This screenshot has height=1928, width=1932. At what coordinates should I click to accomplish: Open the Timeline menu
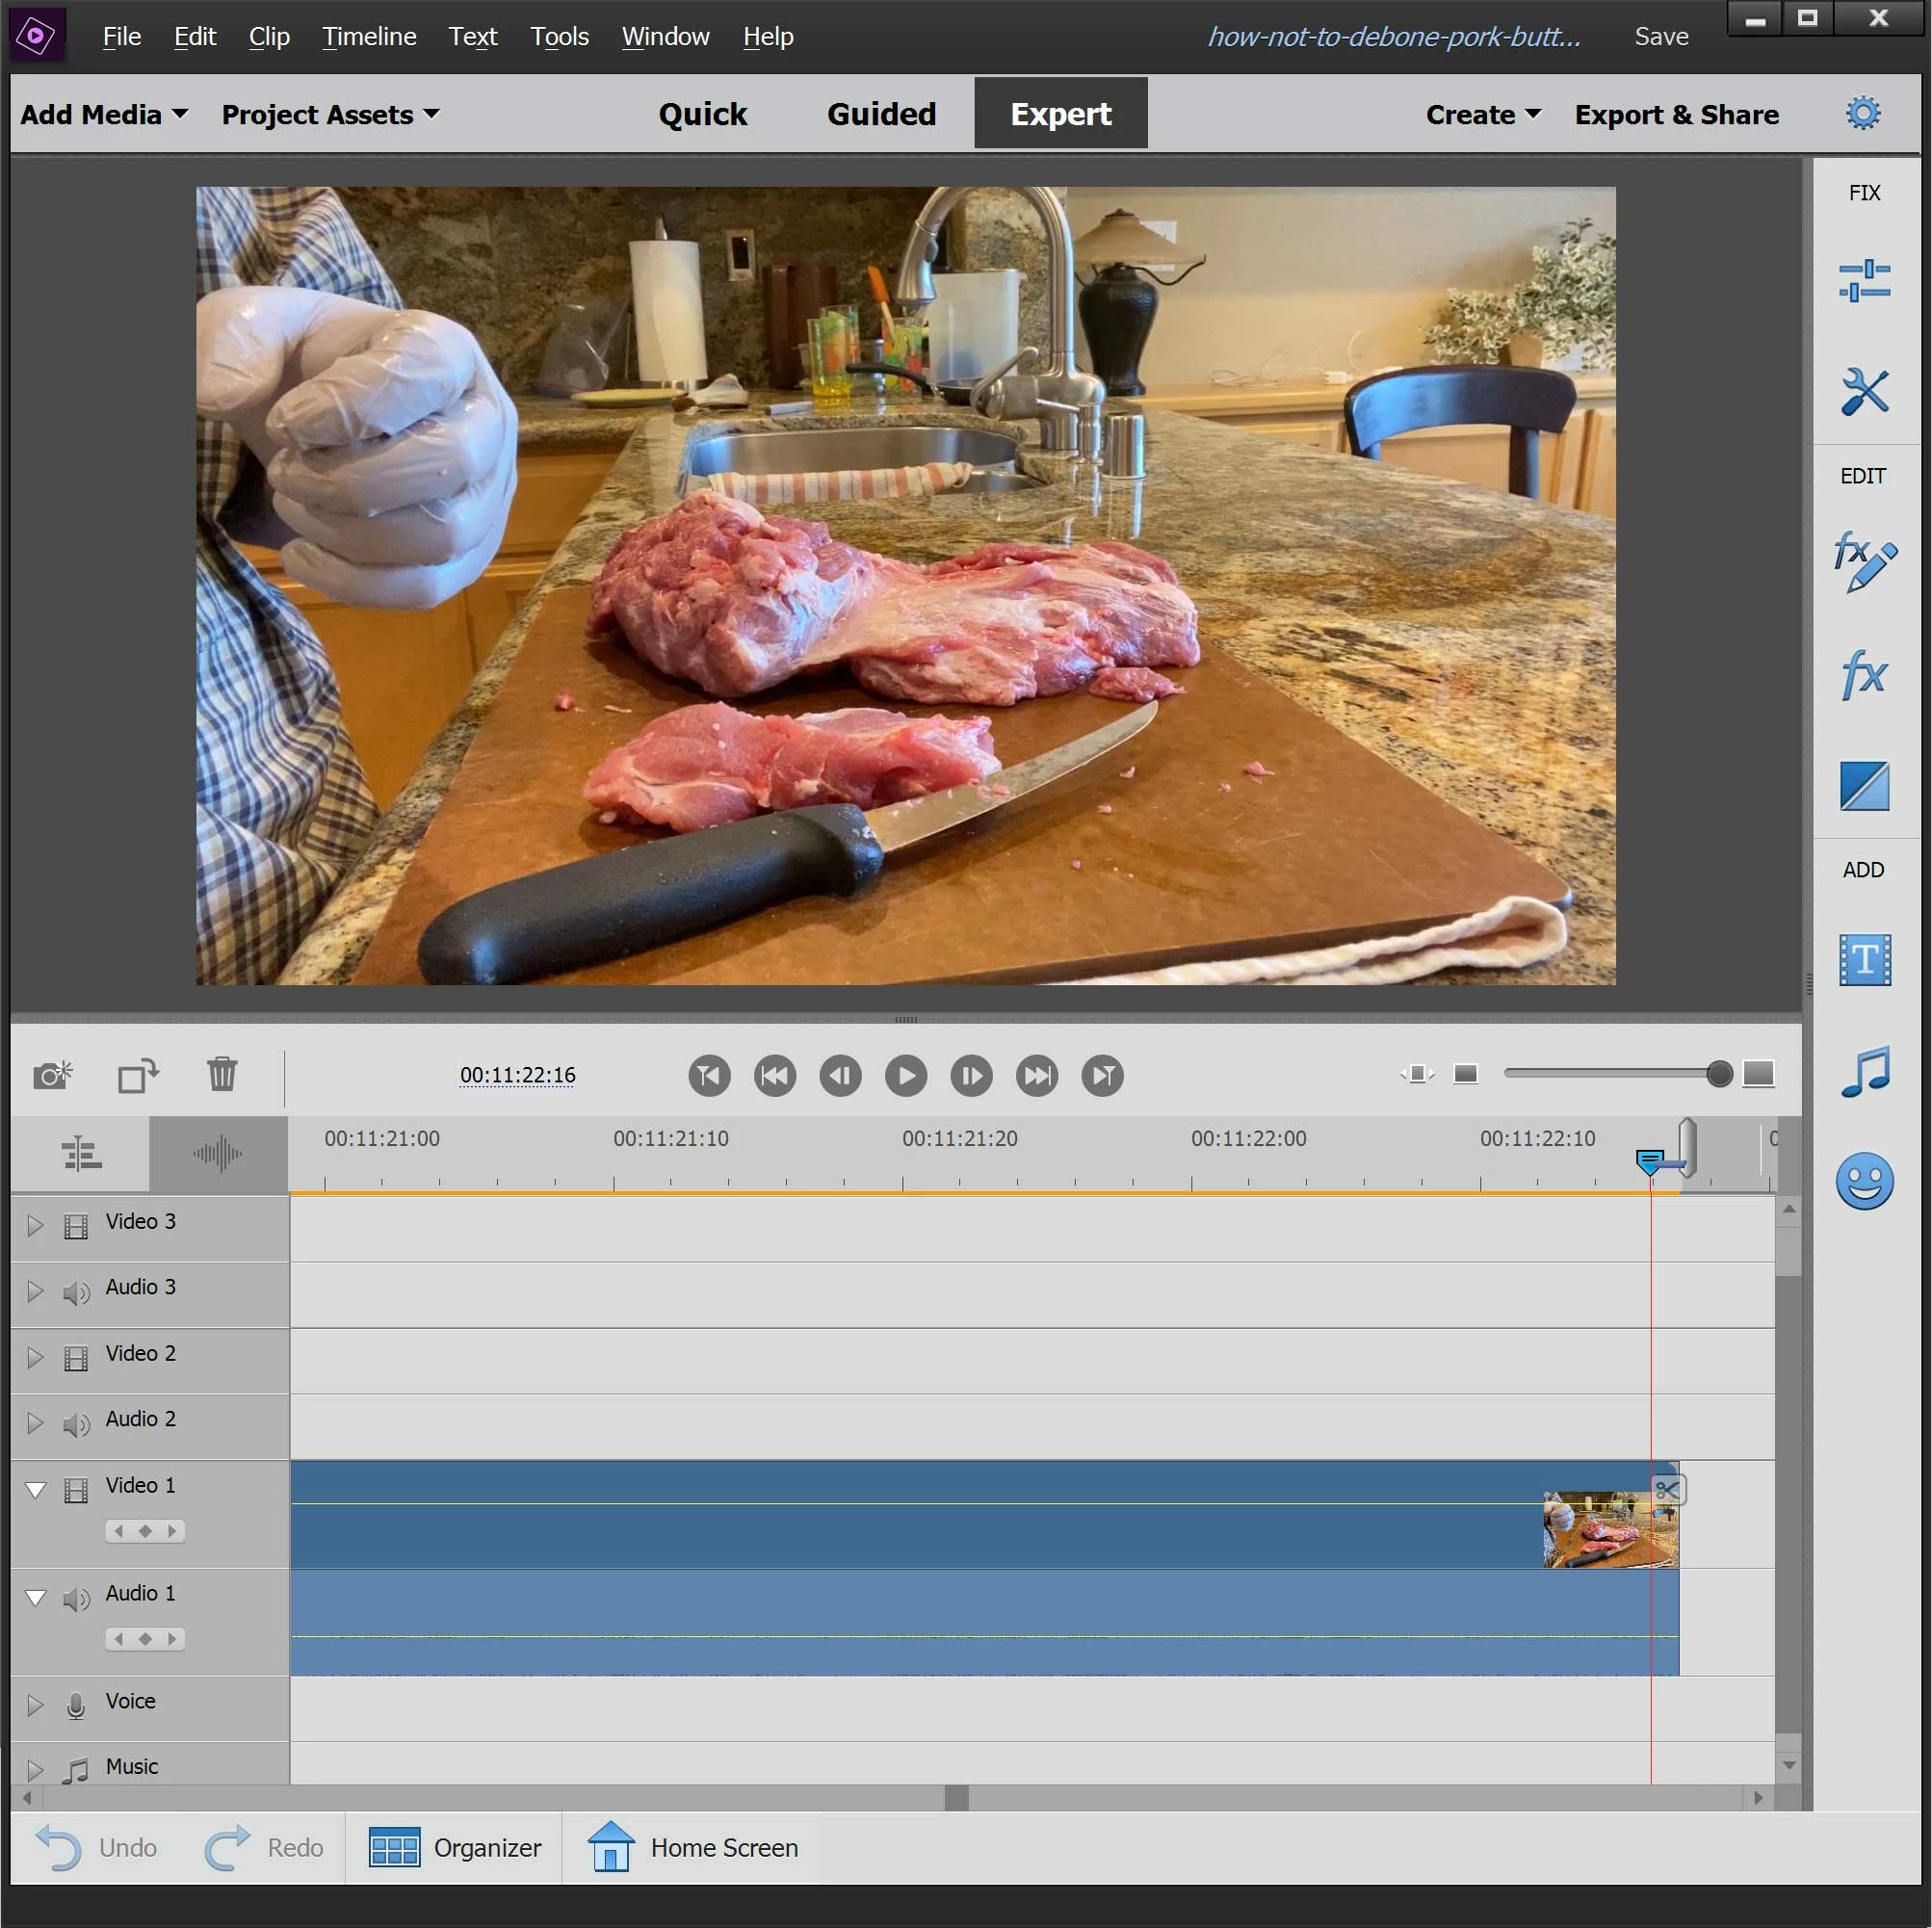coord(369,37)
